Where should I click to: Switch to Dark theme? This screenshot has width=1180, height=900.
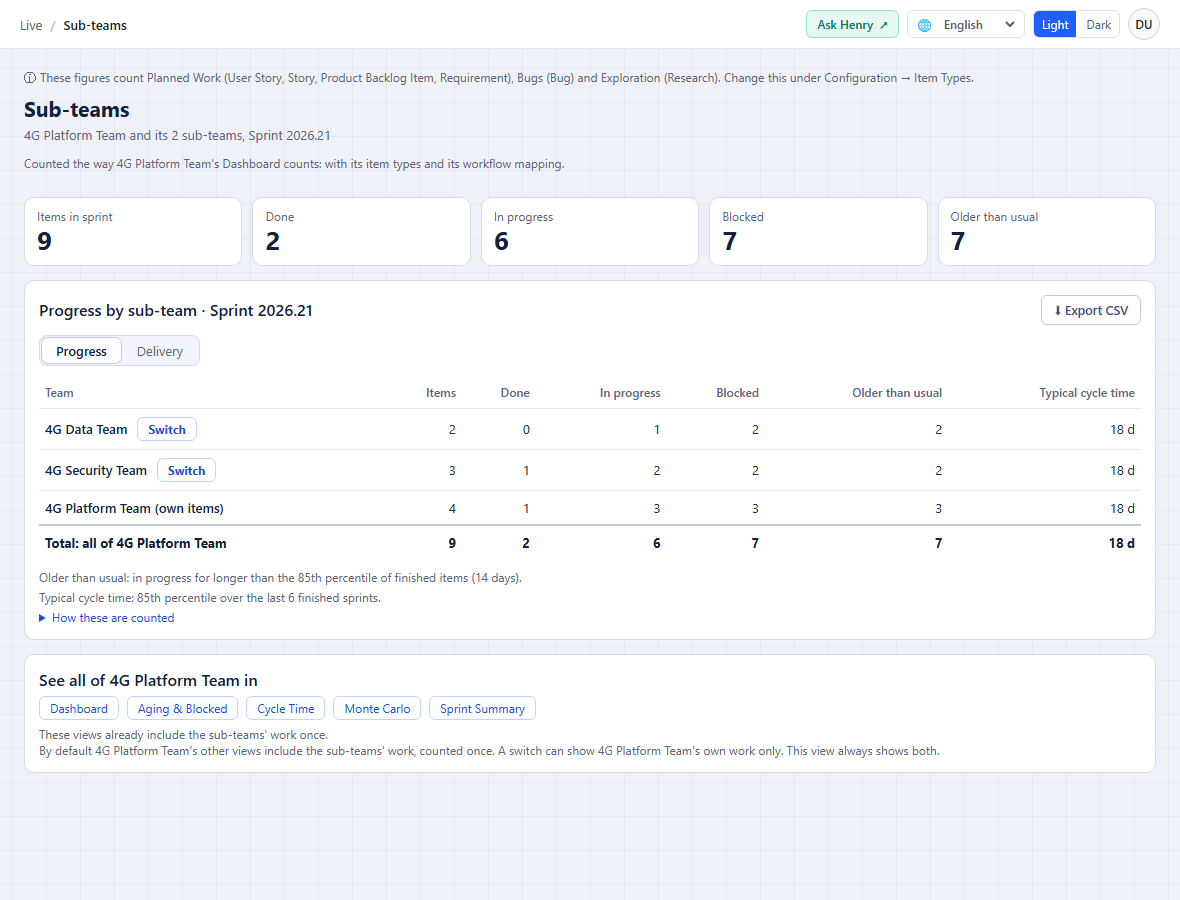click(x=1098, y=25)
